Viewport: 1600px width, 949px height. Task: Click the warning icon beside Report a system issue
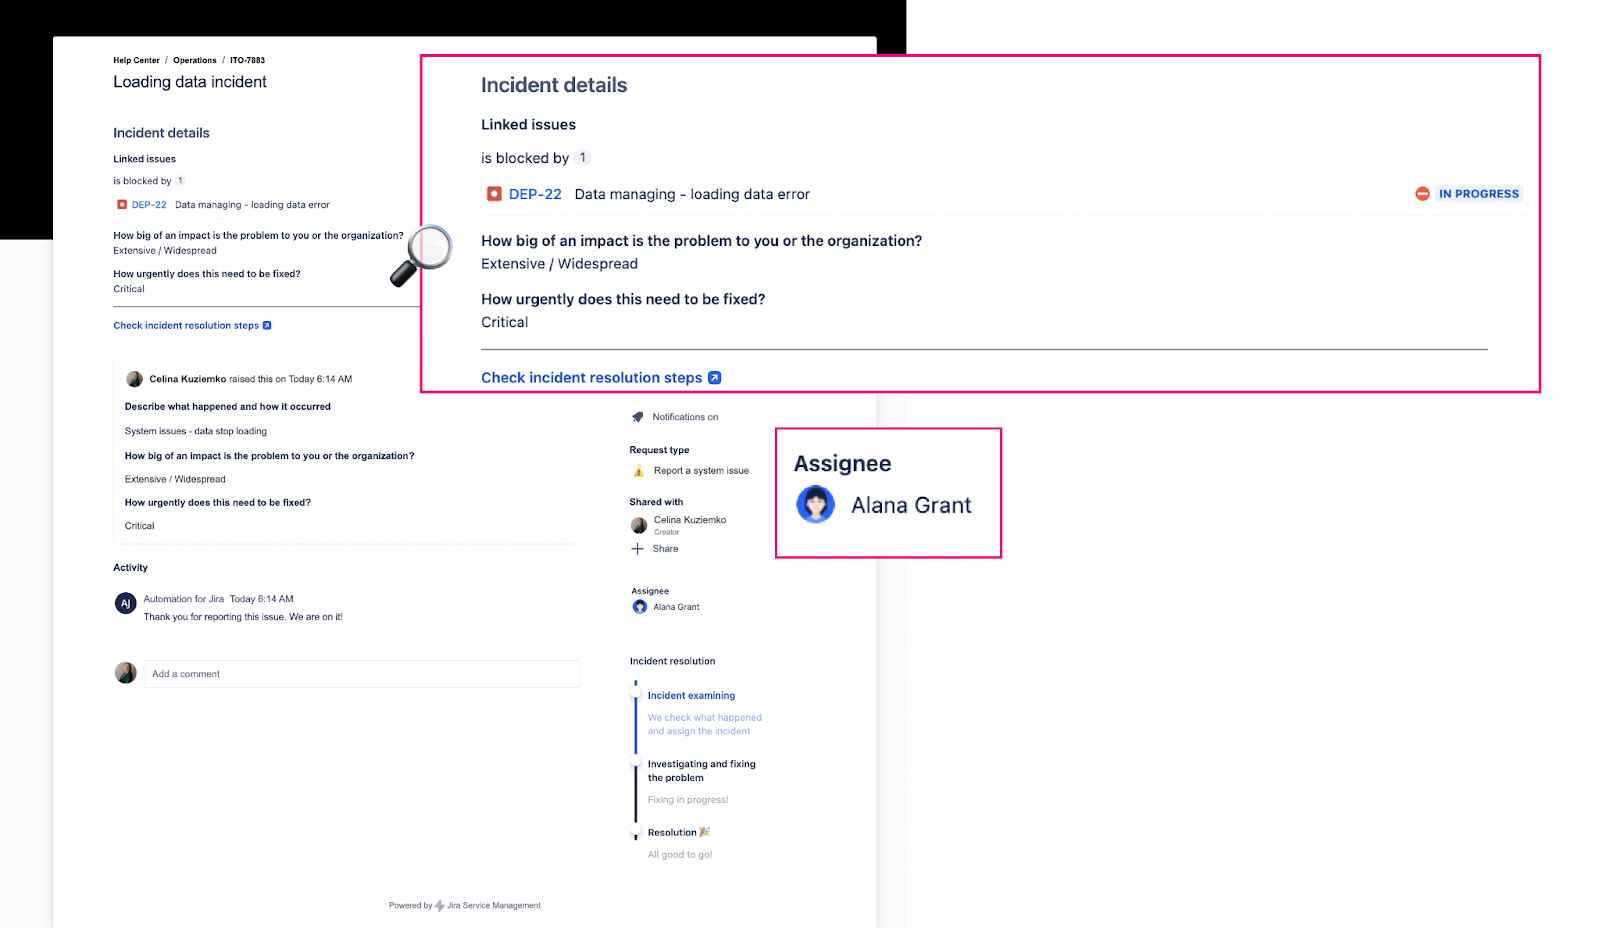[640, 470]
